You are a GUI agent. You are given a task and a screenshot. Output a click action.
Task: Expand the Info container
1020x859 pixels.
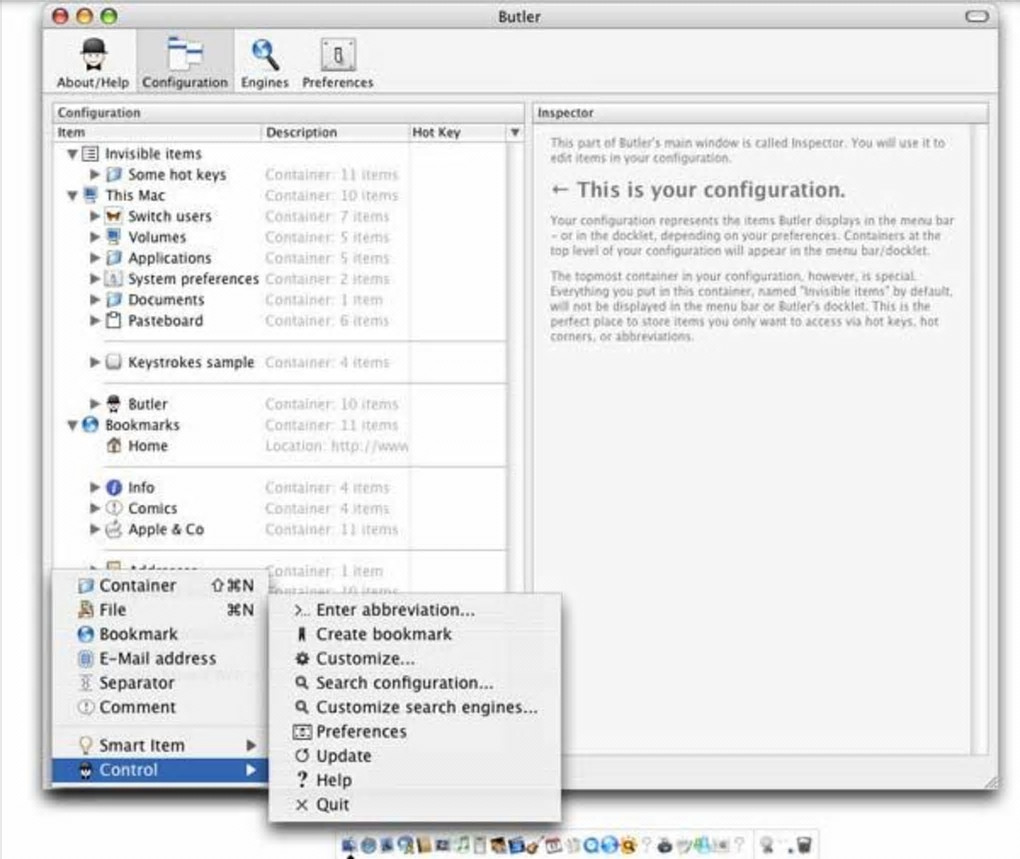95,487
